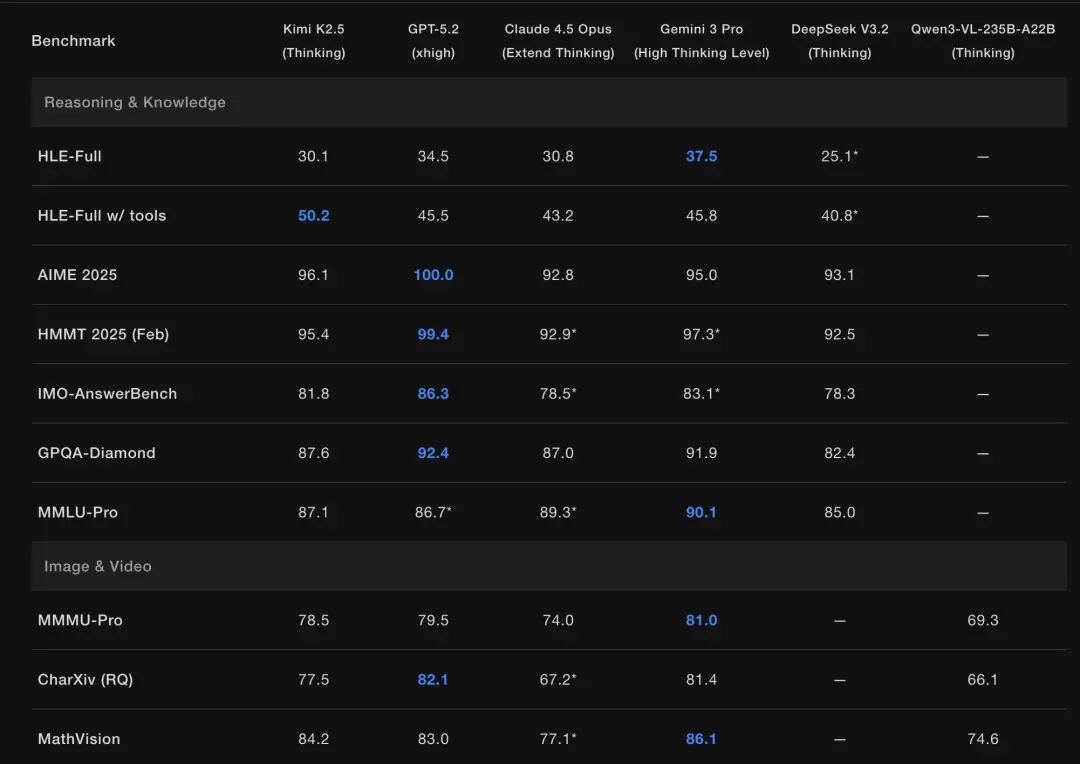Select the 81.8 Kimi IMO-AnswerBench score
Viewport: 1080px width, 764px height.
pos(313,393)
